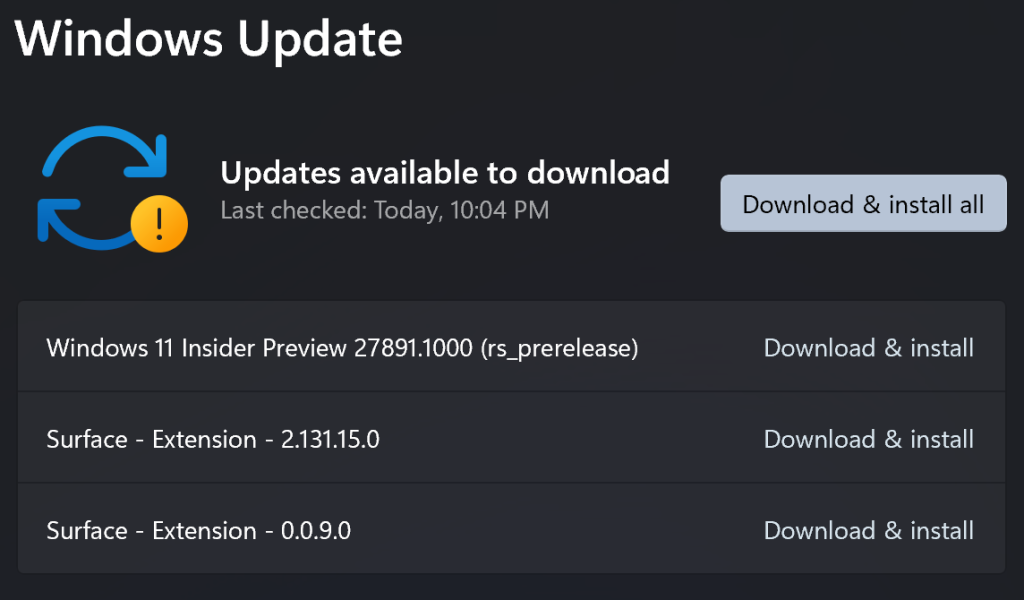The width and height of the screenshot is (1024, 600).
Task: Click the (rs_prerelease) branch label
Action: pyautogui.click(x=559, y=348)
